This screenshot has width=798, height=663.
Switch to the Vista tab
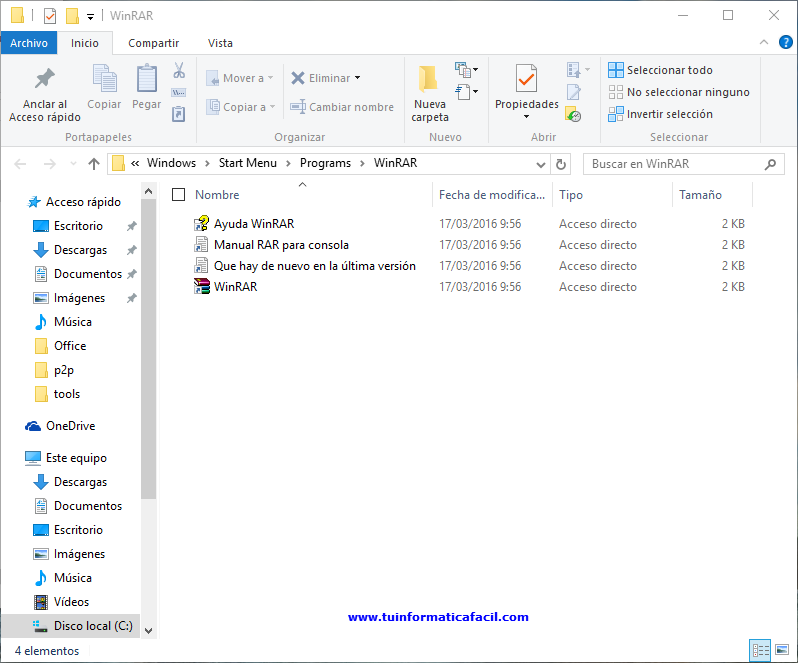220,43
